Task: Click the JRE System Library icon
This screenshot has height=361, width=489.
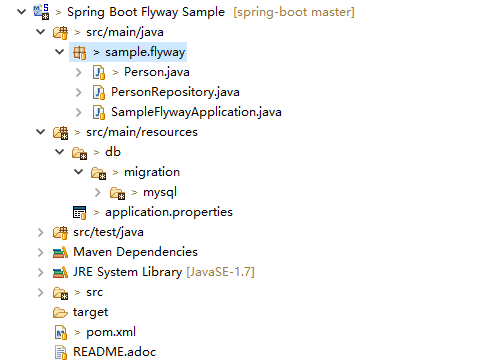Action: 60,272
